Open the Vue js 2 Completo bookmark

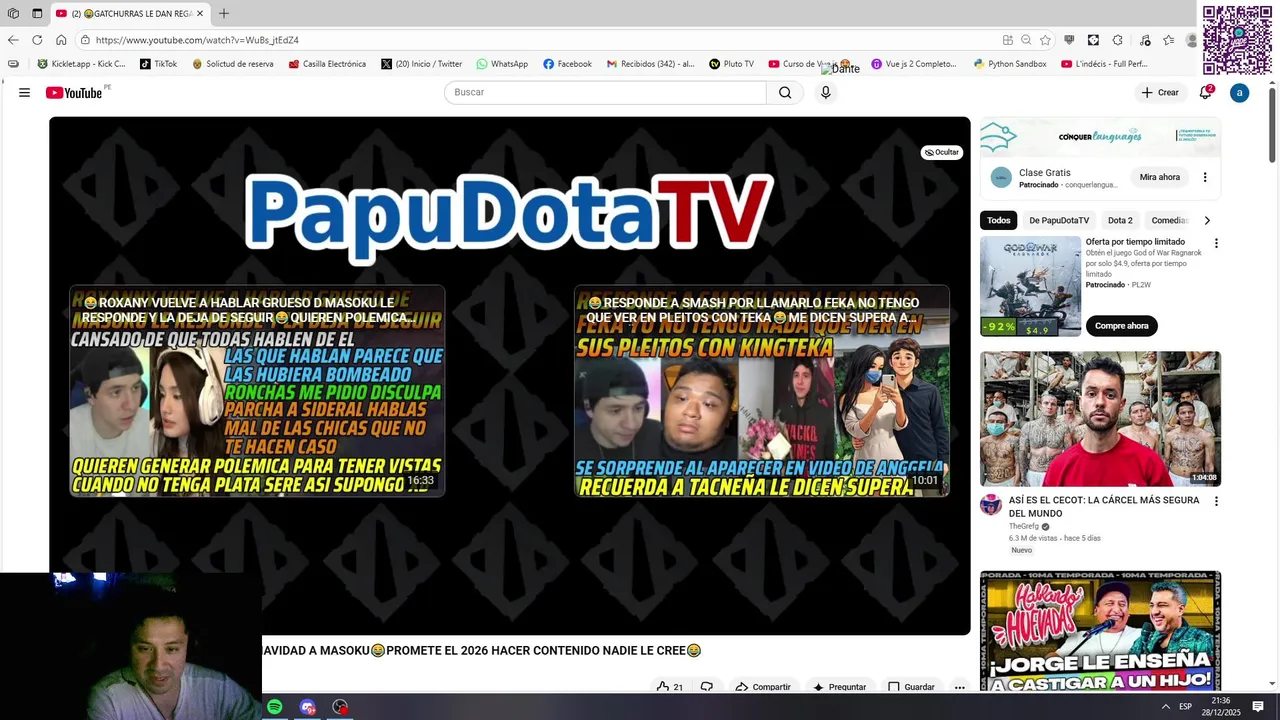[914, 64]
